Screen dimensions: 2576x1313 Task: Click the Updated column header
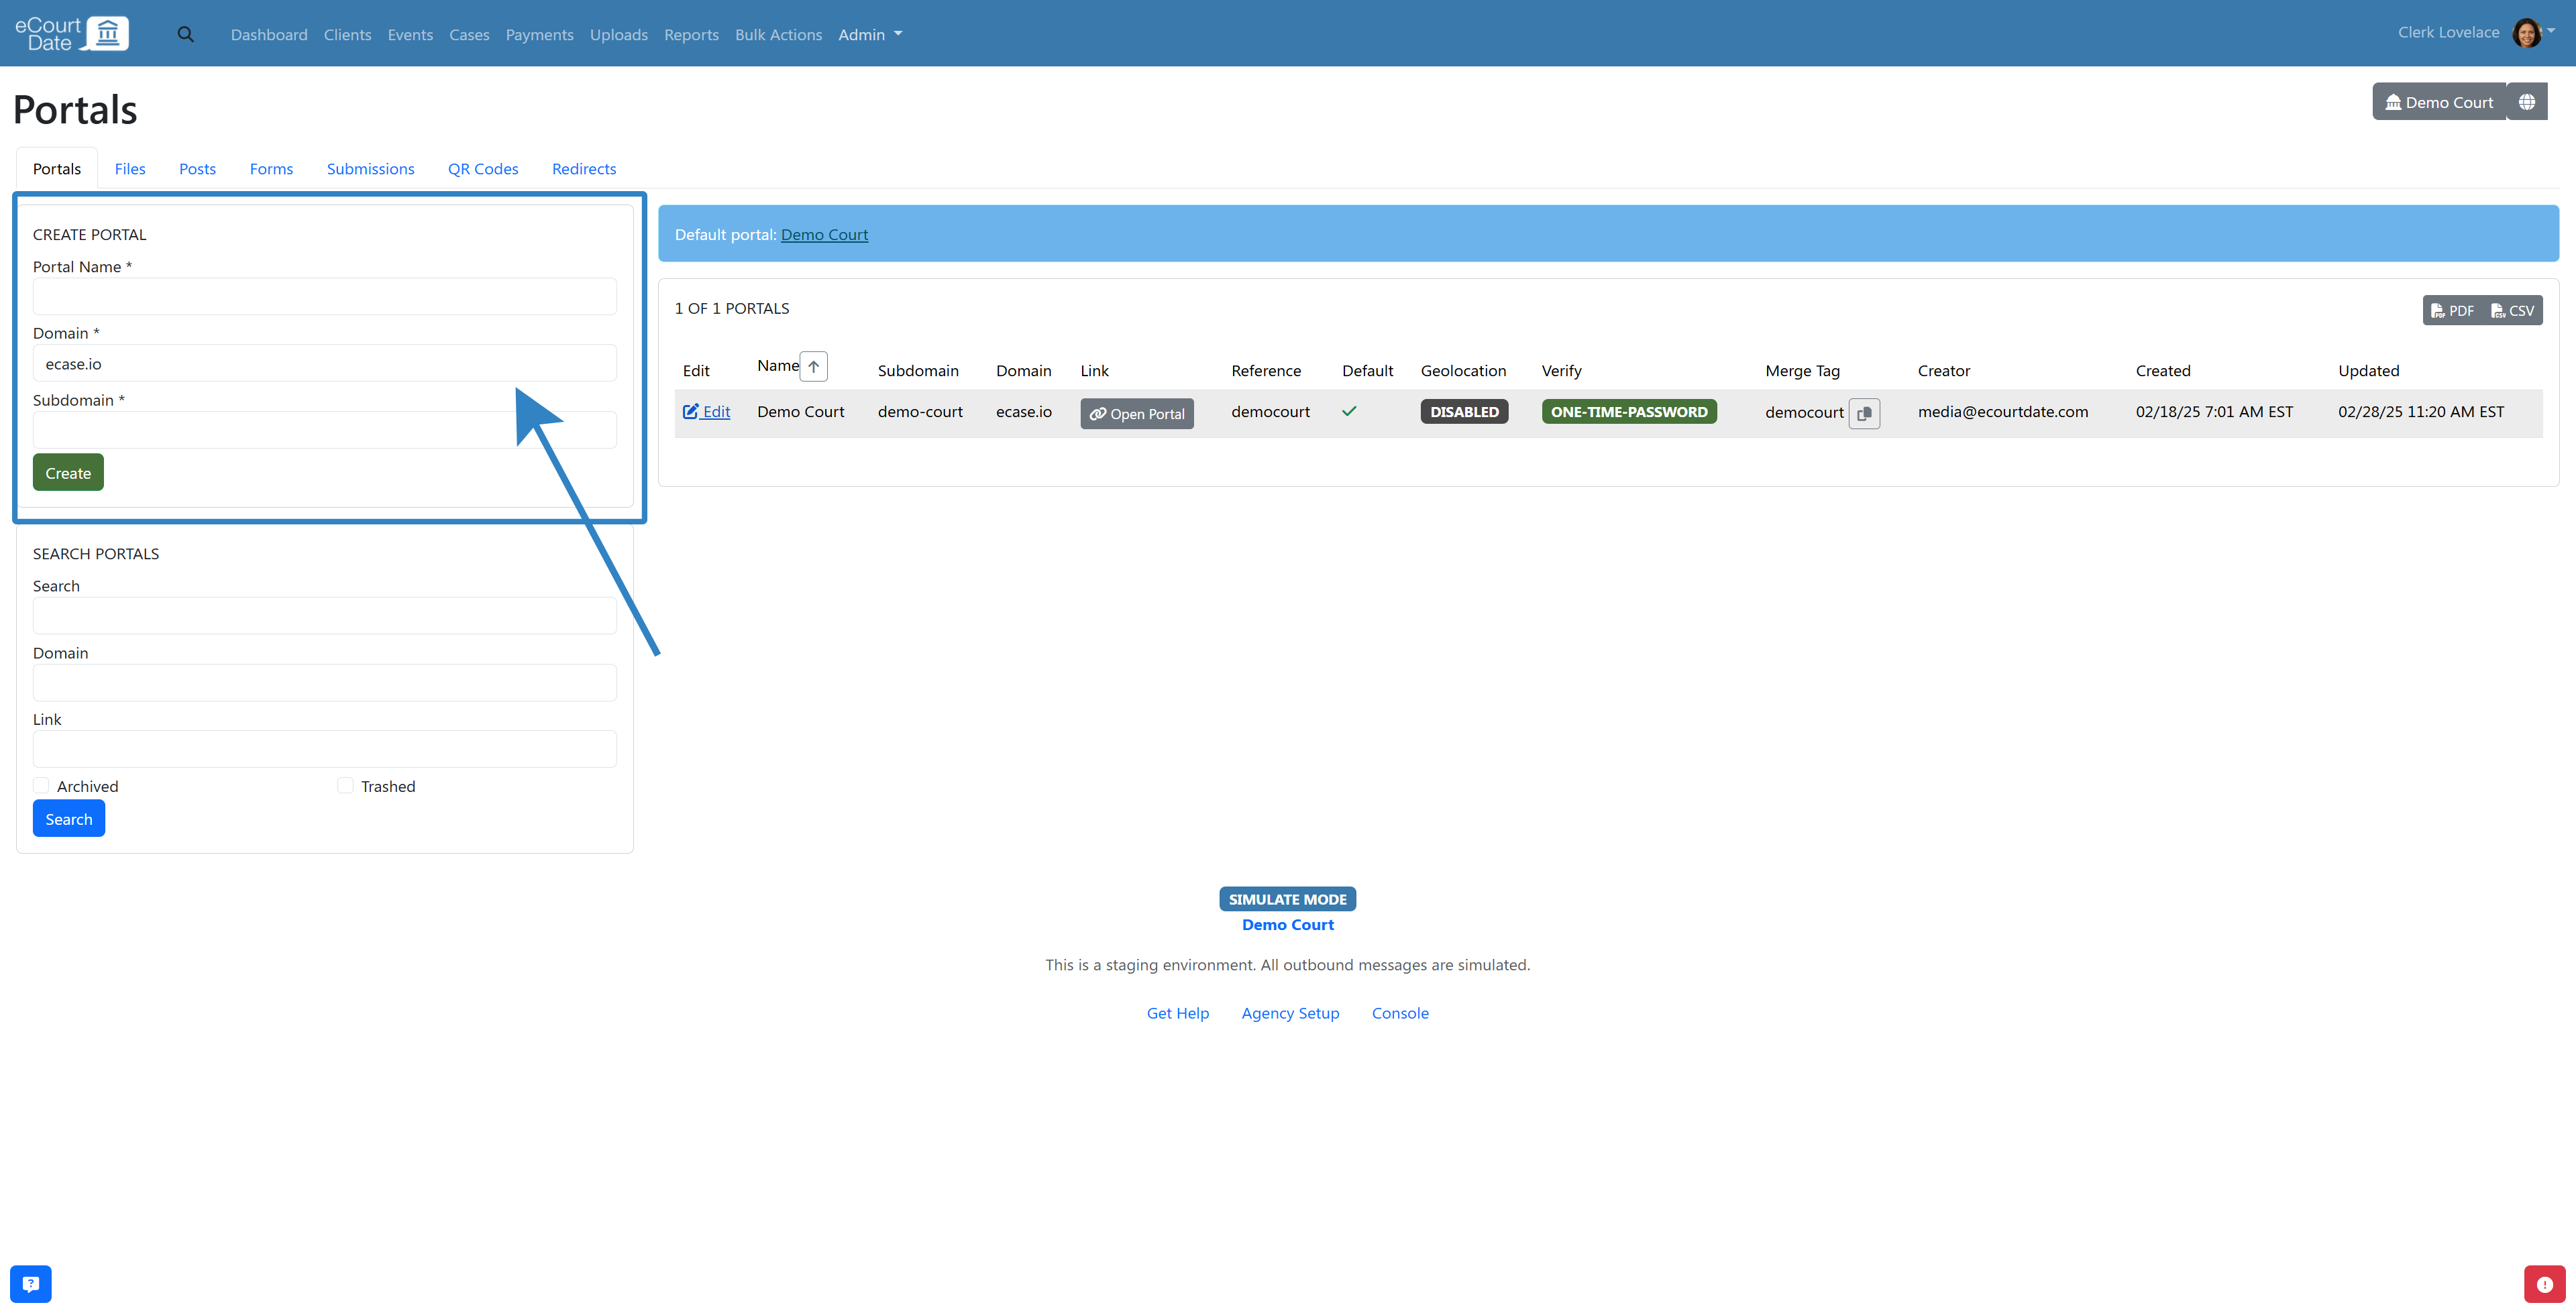click(x=2368, y=370)
